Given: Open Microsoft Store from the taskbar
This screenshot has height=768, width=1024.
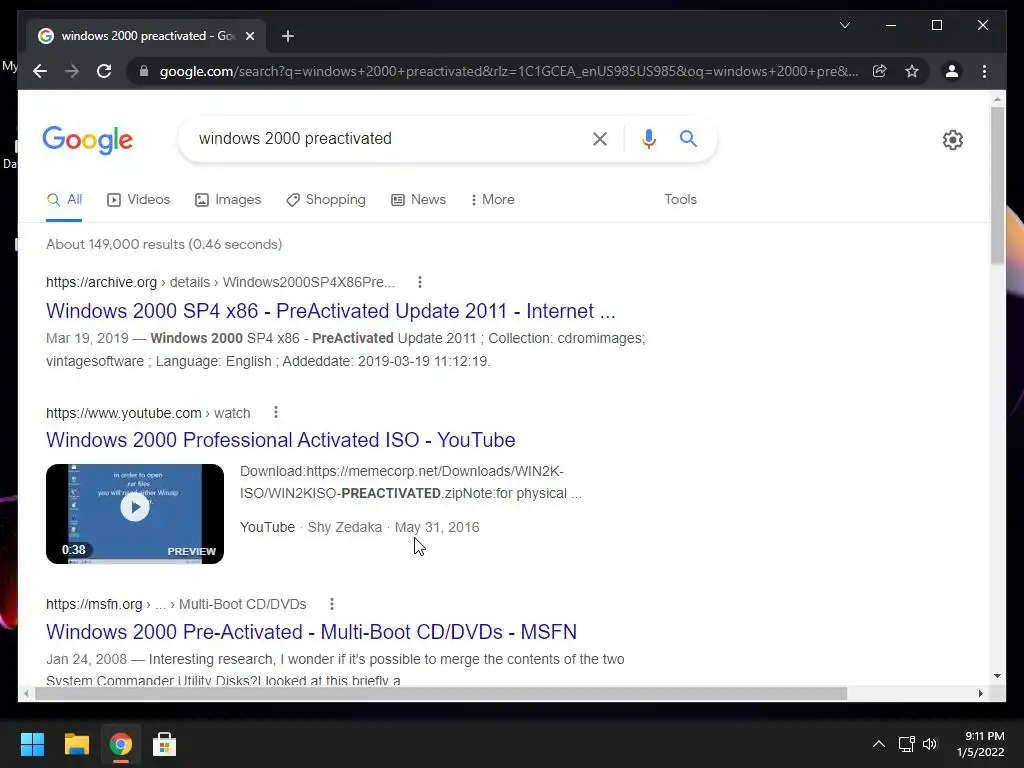Looking at the screenshot, I should 164,744.
